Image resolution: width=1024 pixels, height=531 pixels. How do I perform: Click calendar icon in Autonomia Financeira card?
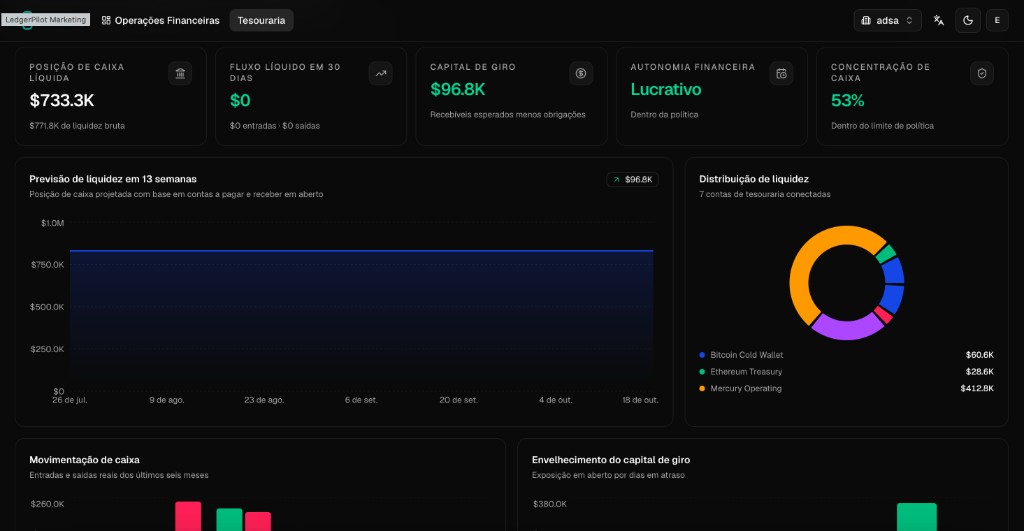[x=781, y=74]
